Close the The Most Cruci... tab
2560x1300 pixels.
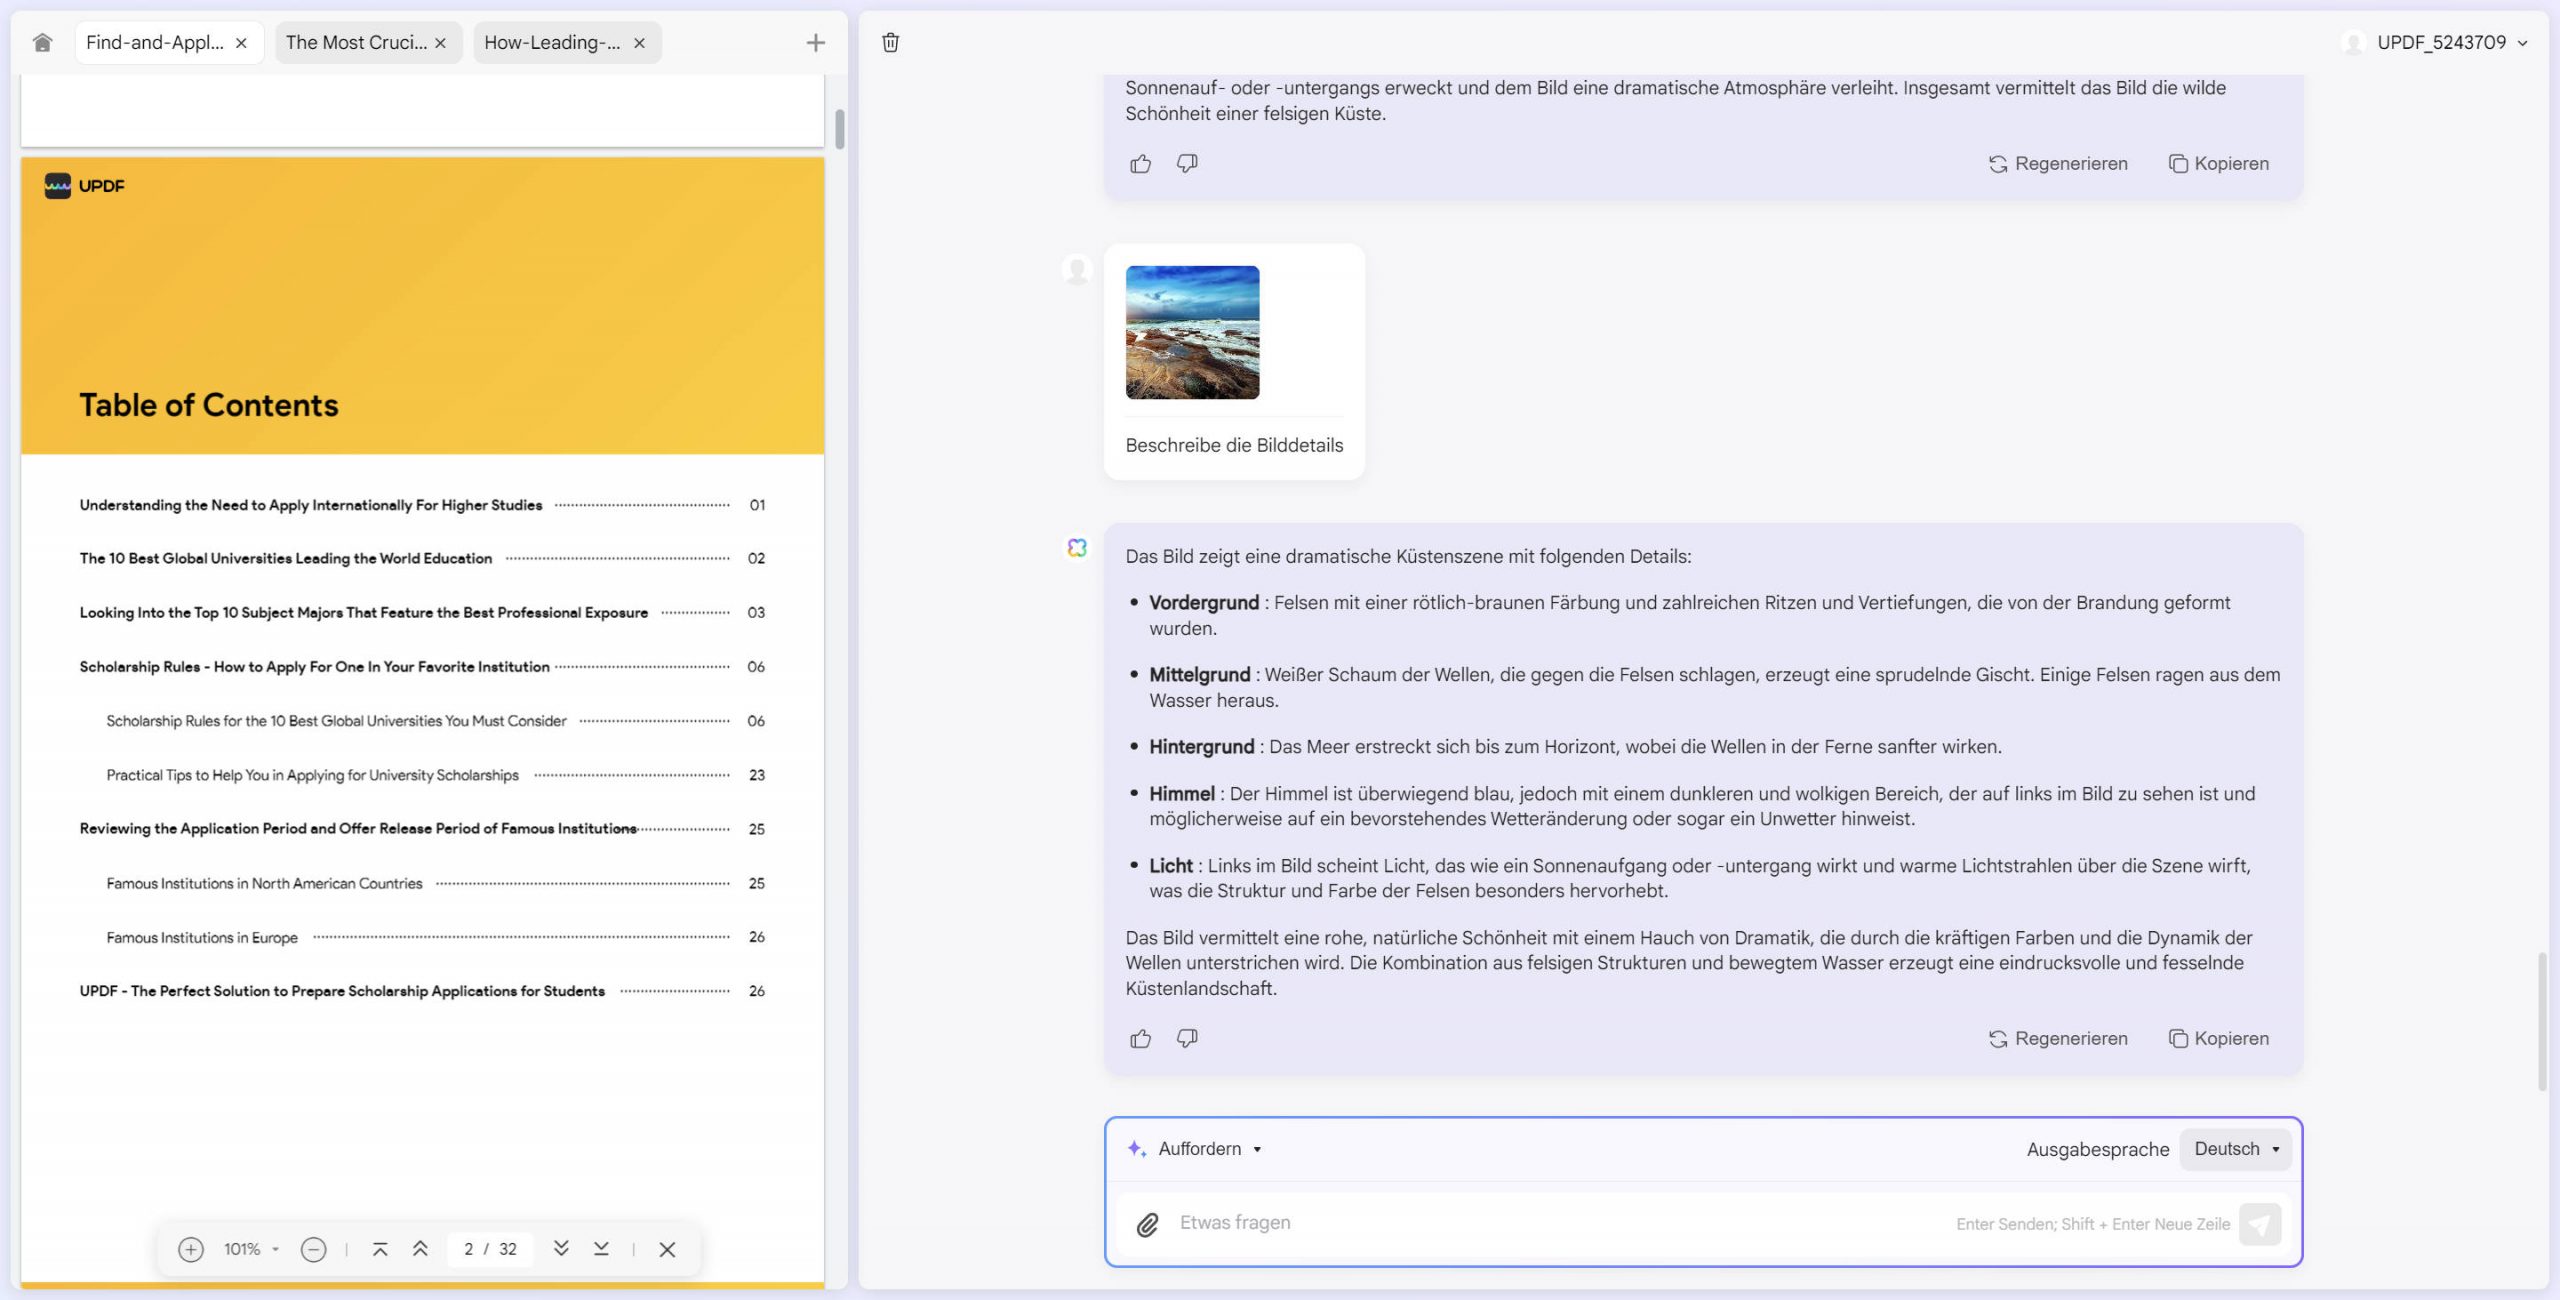[440, 43]
